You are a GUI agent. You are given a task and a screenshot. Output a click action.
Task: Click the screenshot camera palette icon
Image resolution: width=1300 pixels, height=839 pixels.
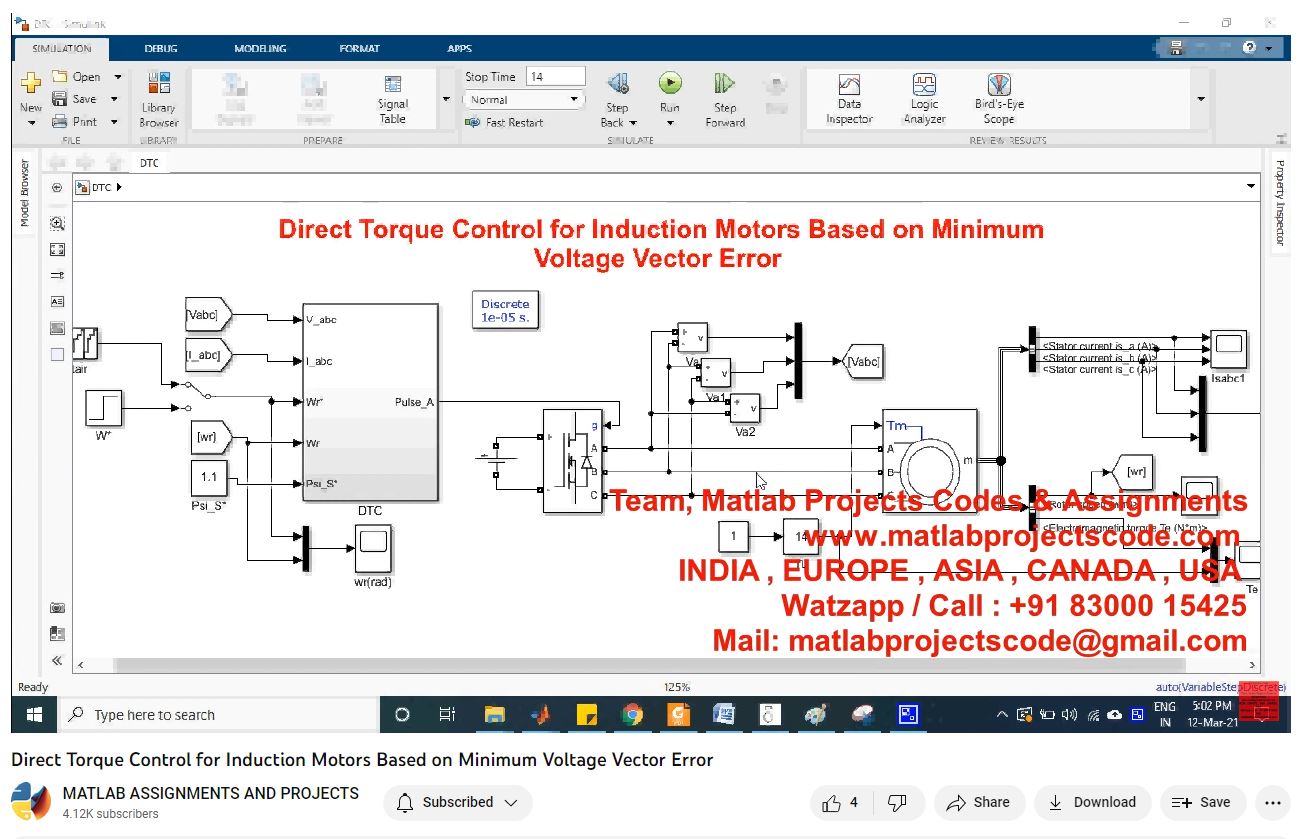point(57,608)
